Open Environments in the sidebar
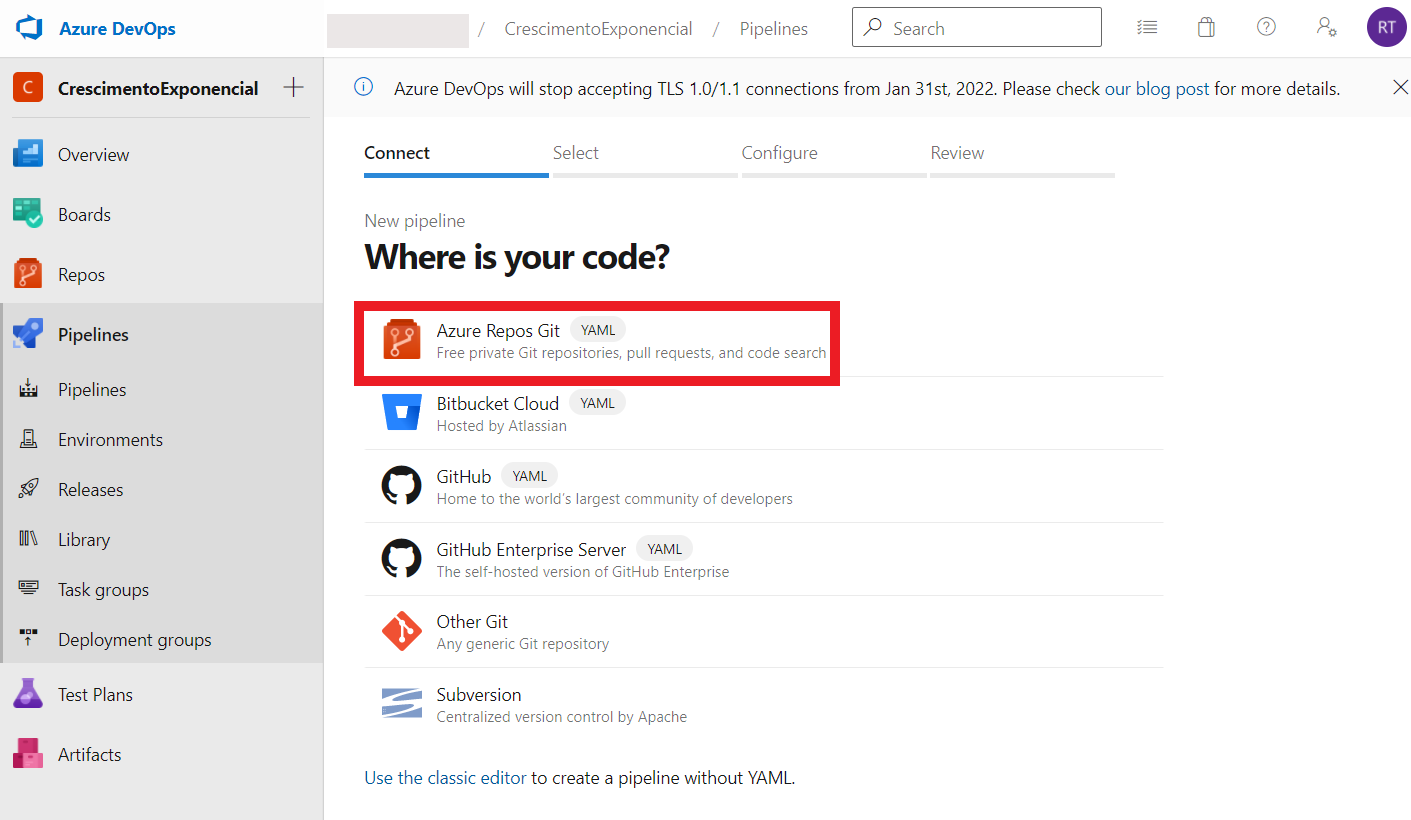1411x820 pixels. 162,439
